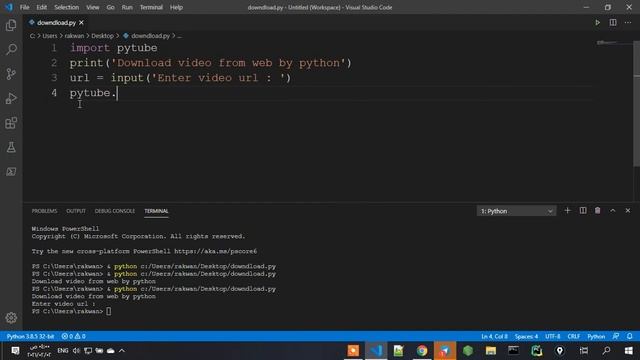Open the Extensions view
This screenshot has height=360, width=640.
click(11, 123)
